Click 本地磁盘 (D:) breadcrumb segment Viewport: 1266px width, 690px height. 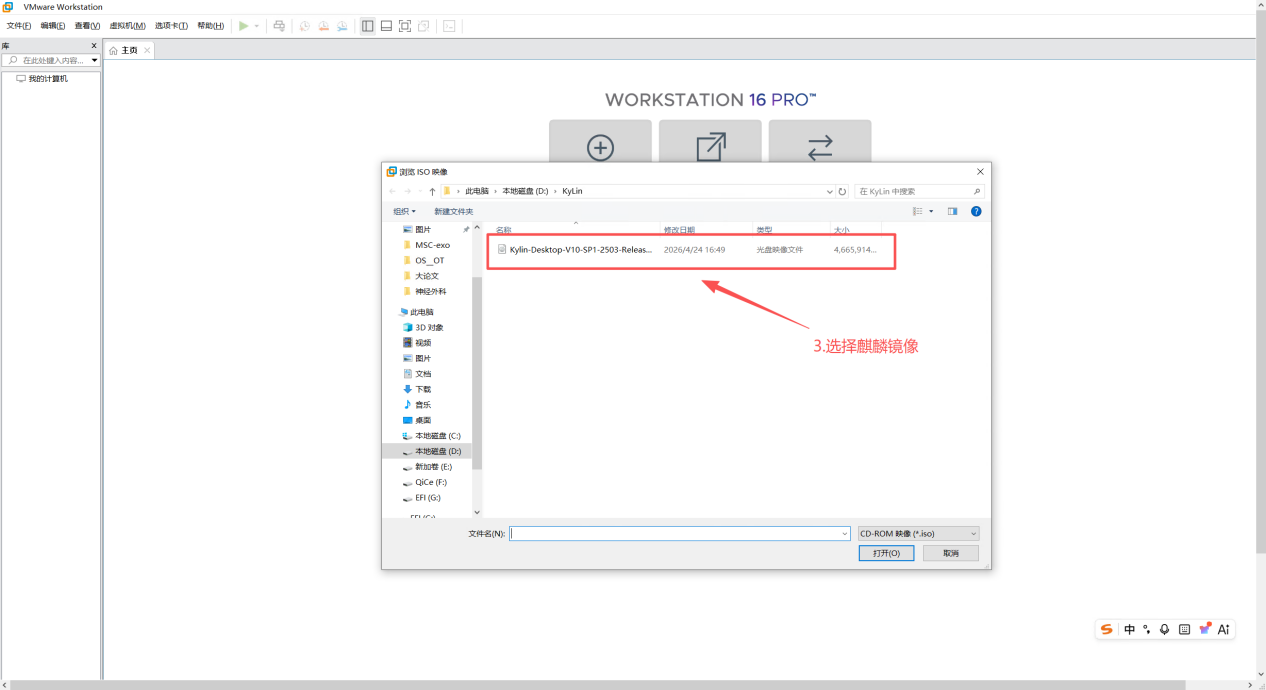point(525,191)
